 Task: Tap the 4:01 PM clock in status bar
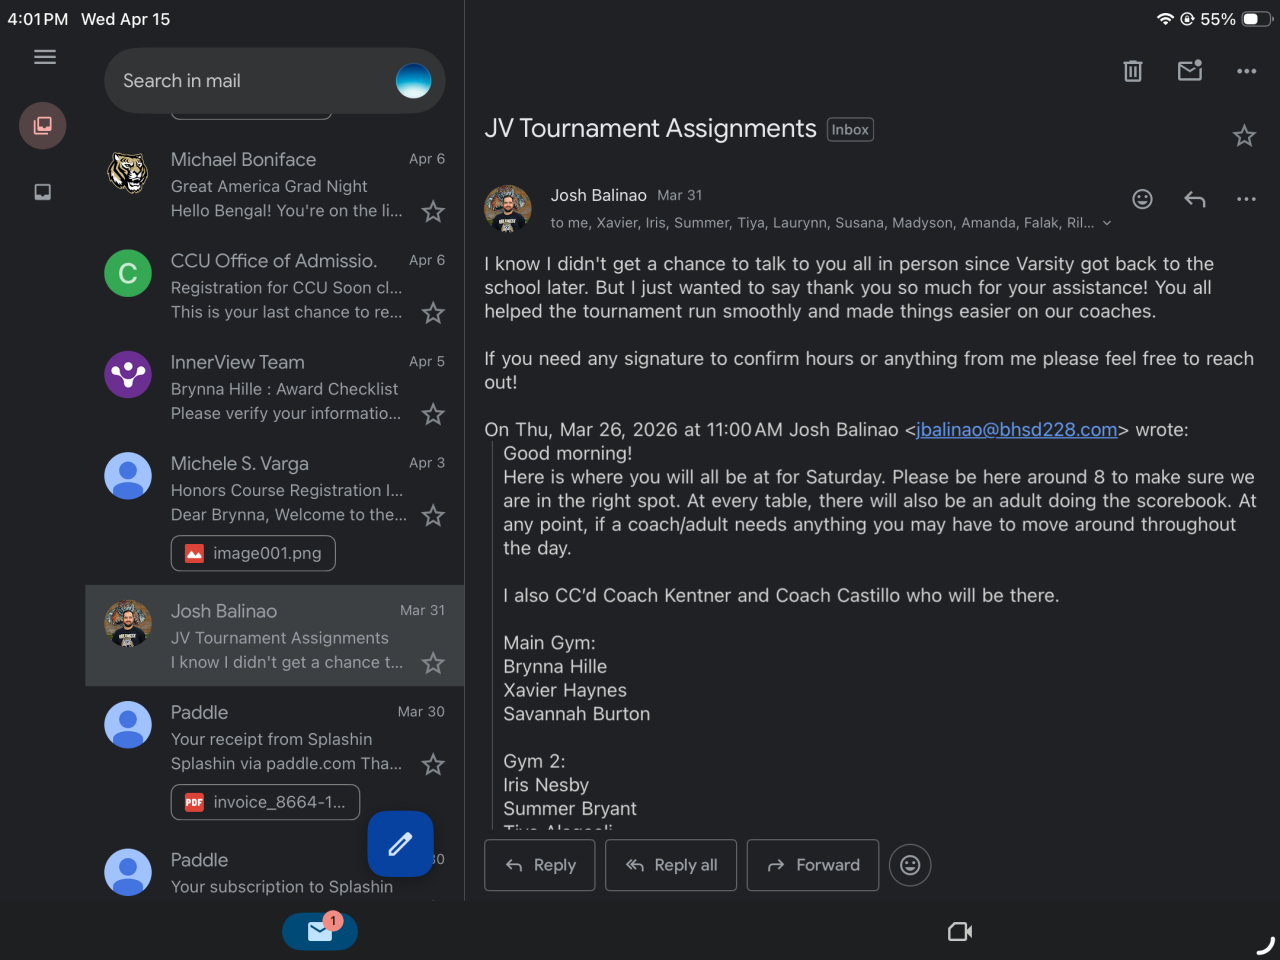point(38,19)
